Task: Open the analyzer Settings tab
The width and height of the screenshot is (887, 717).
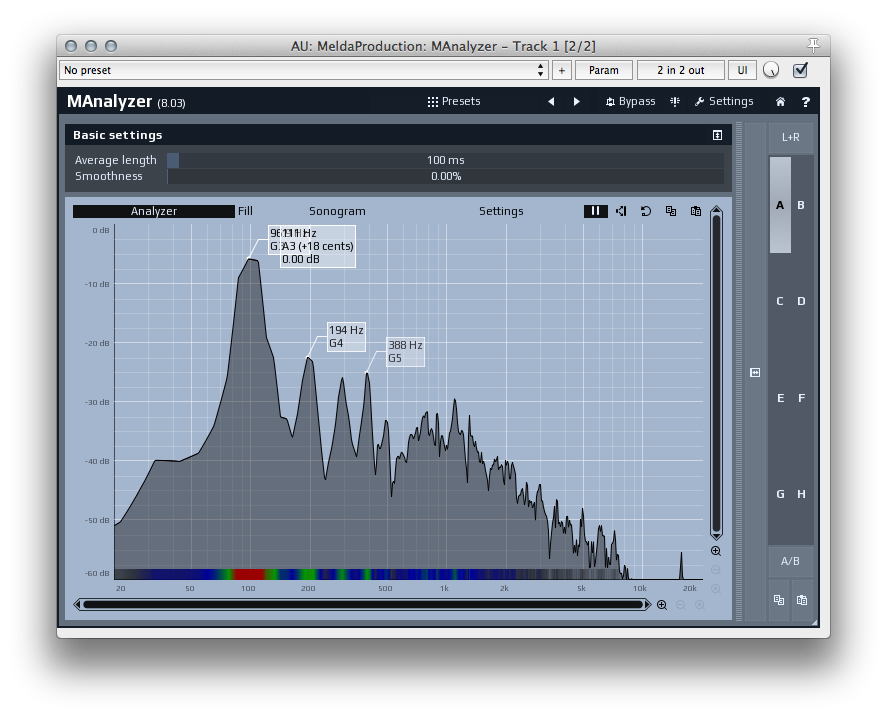Action: (501, 211)
